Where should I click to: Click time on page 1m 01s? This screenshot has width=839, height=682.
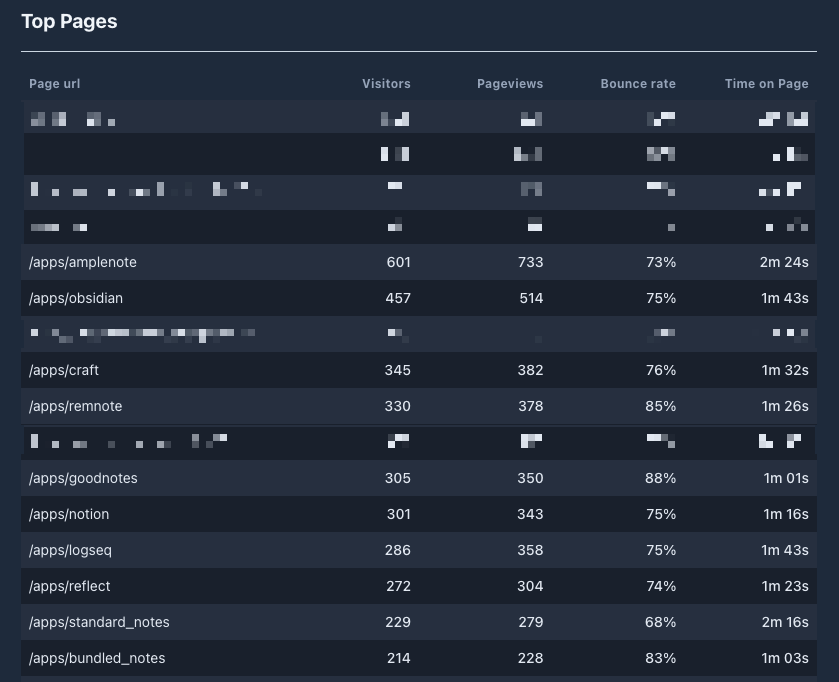[786, 478]
